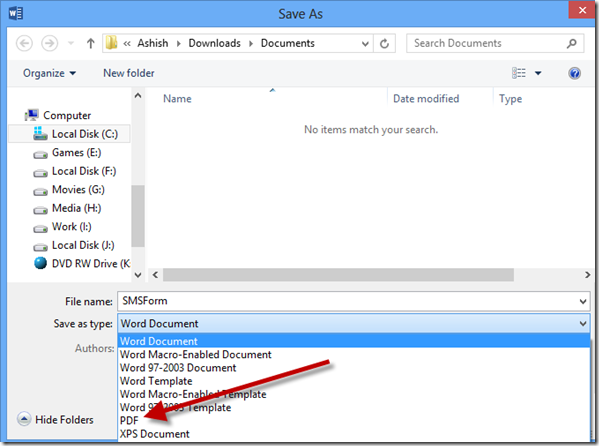Open the File name dropdown arrow
The image size is (599, 446).
[x=583, y=301]
